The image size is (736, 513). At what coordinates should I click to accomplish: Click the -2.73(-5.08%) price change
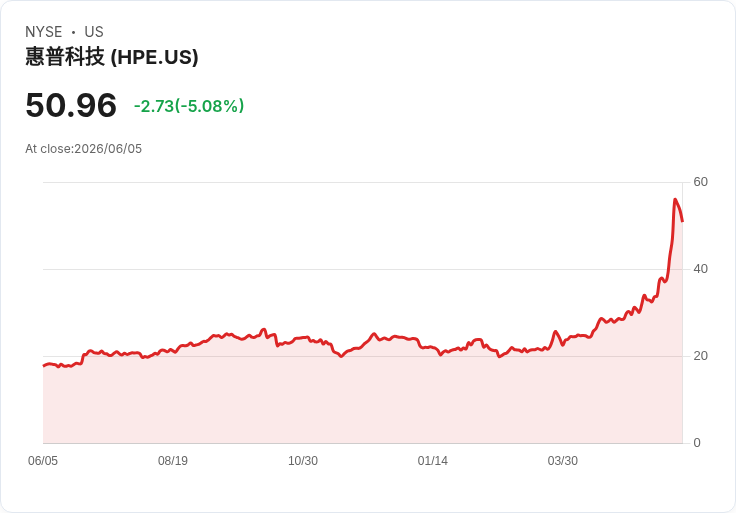tap(189, 106)
